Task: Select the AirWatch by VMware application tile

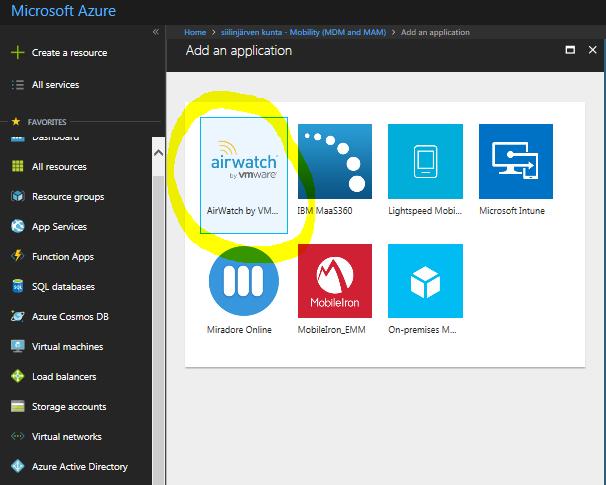Action: click(x=244, y=175)
